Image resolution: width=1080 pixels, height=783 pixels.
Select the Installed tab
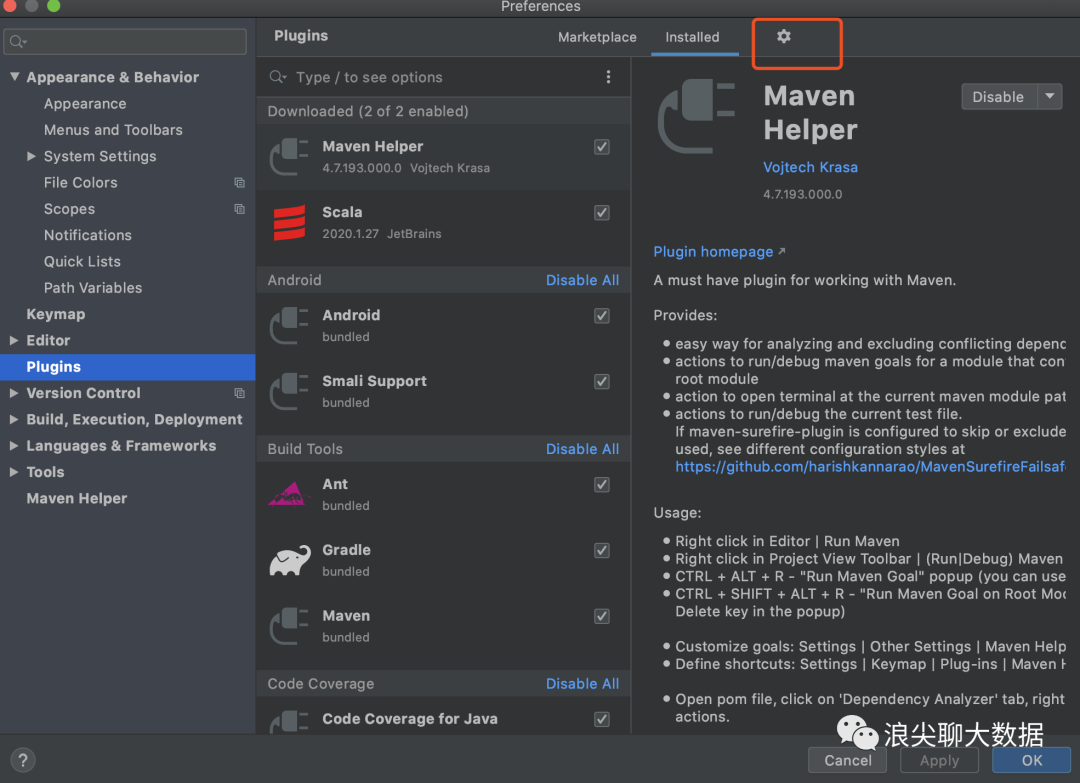(692, 37)
